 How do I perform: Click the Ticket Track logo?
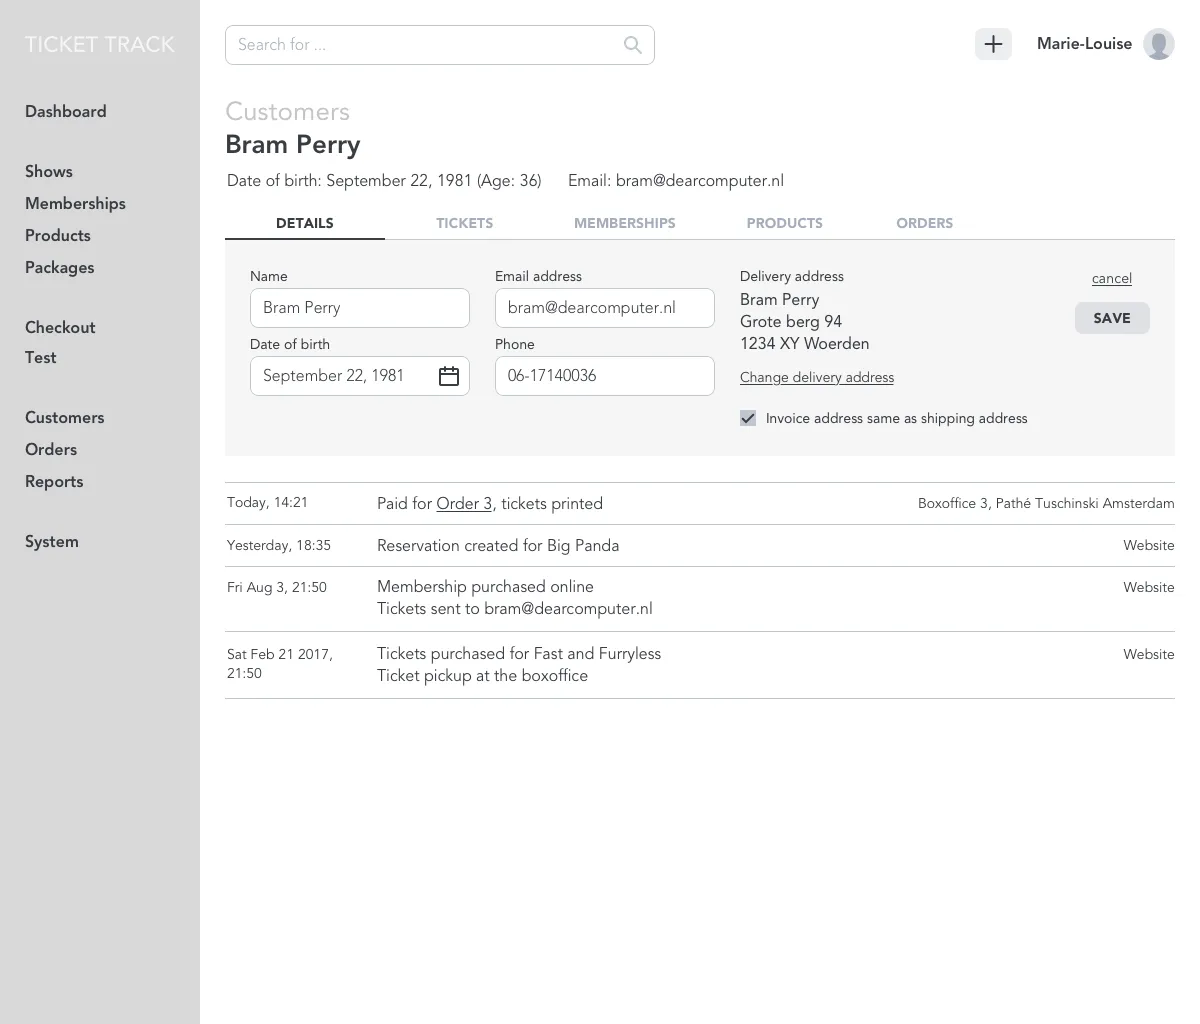pos(100,44)
